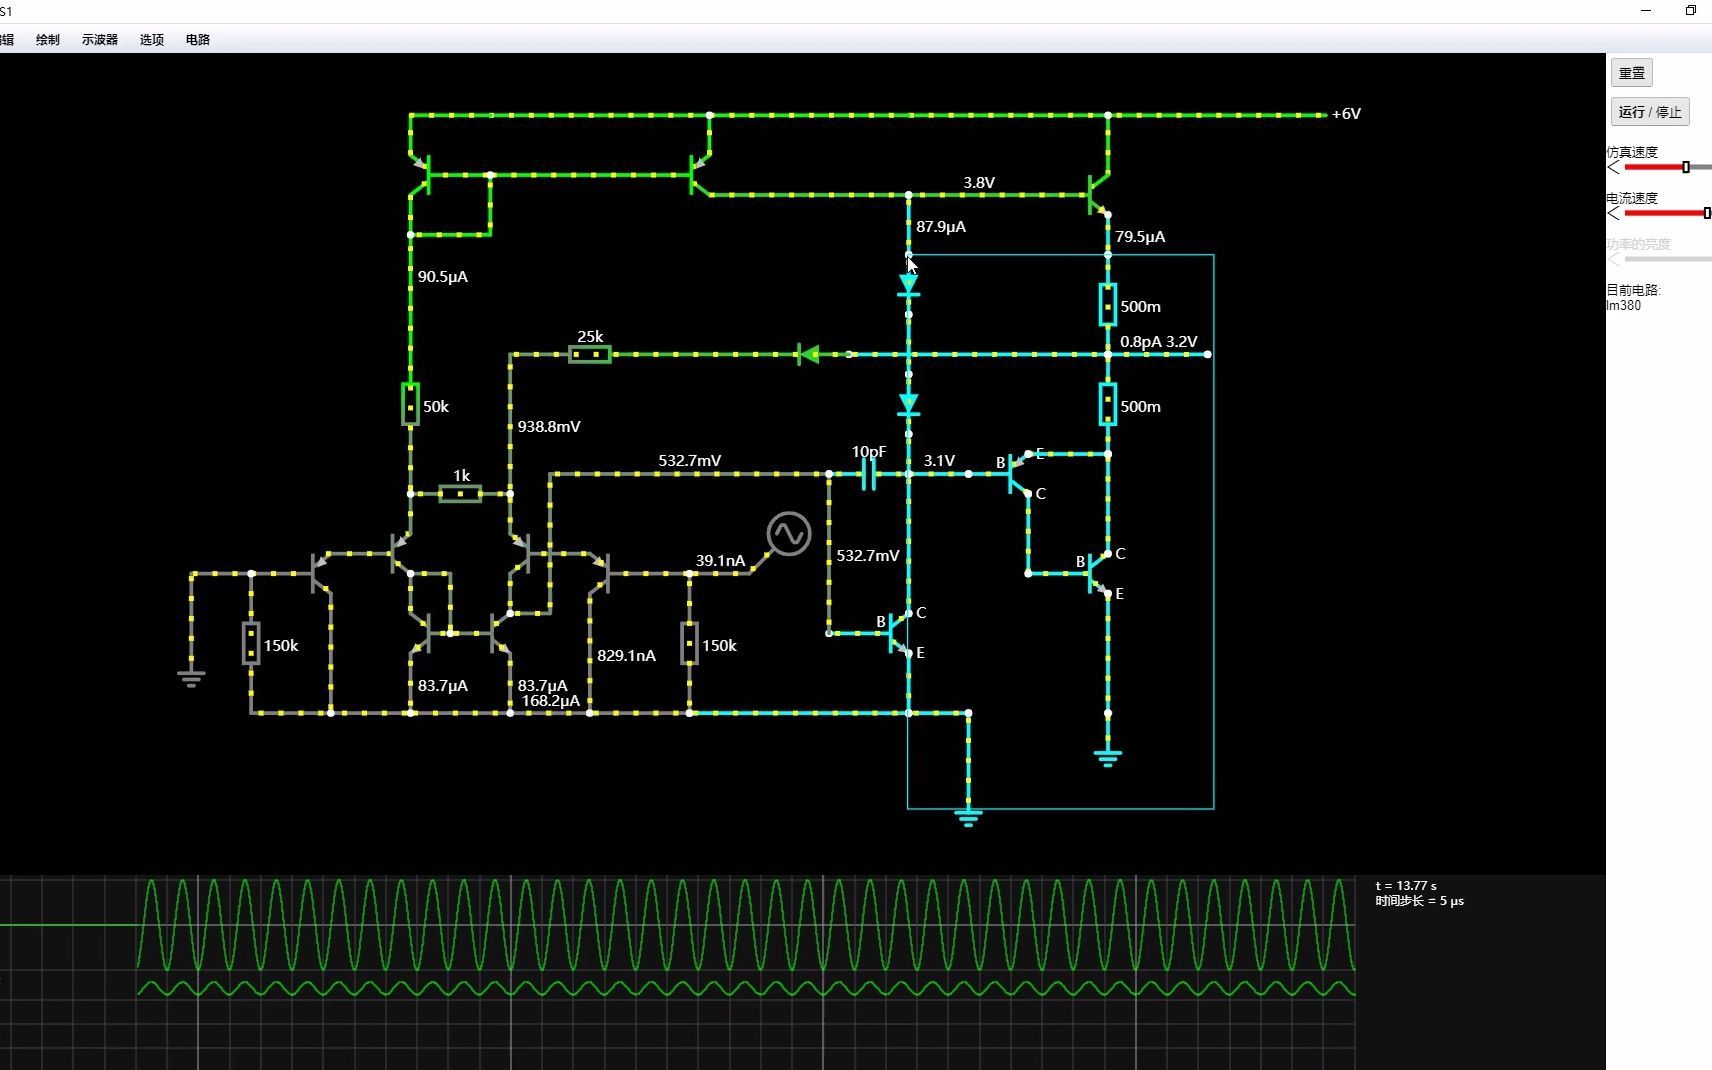The image size is (1712, 1070).
Task: Click the 运行 / 停止 button
Action: click(x=1650, y=112)
